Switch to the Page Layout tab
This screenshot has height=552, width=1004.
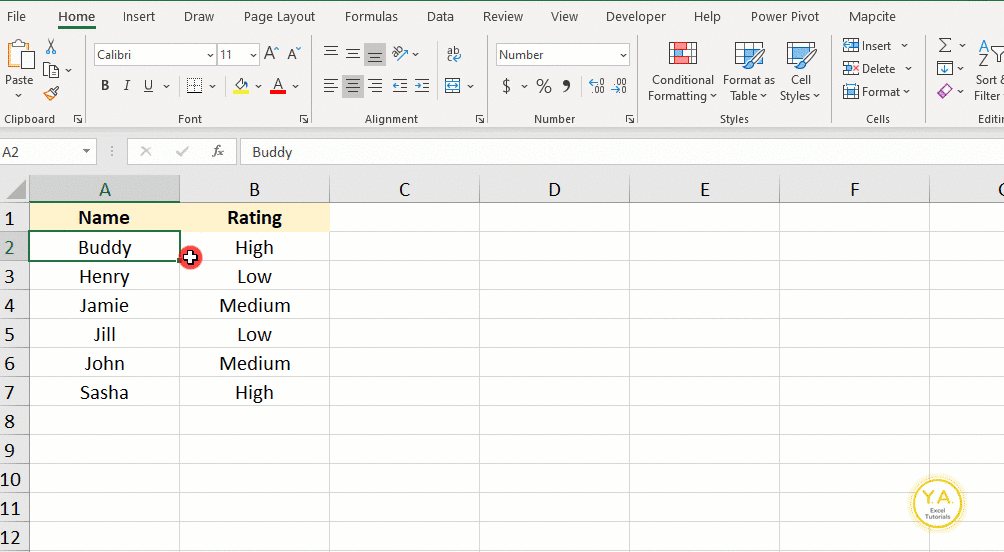point(279,17)
